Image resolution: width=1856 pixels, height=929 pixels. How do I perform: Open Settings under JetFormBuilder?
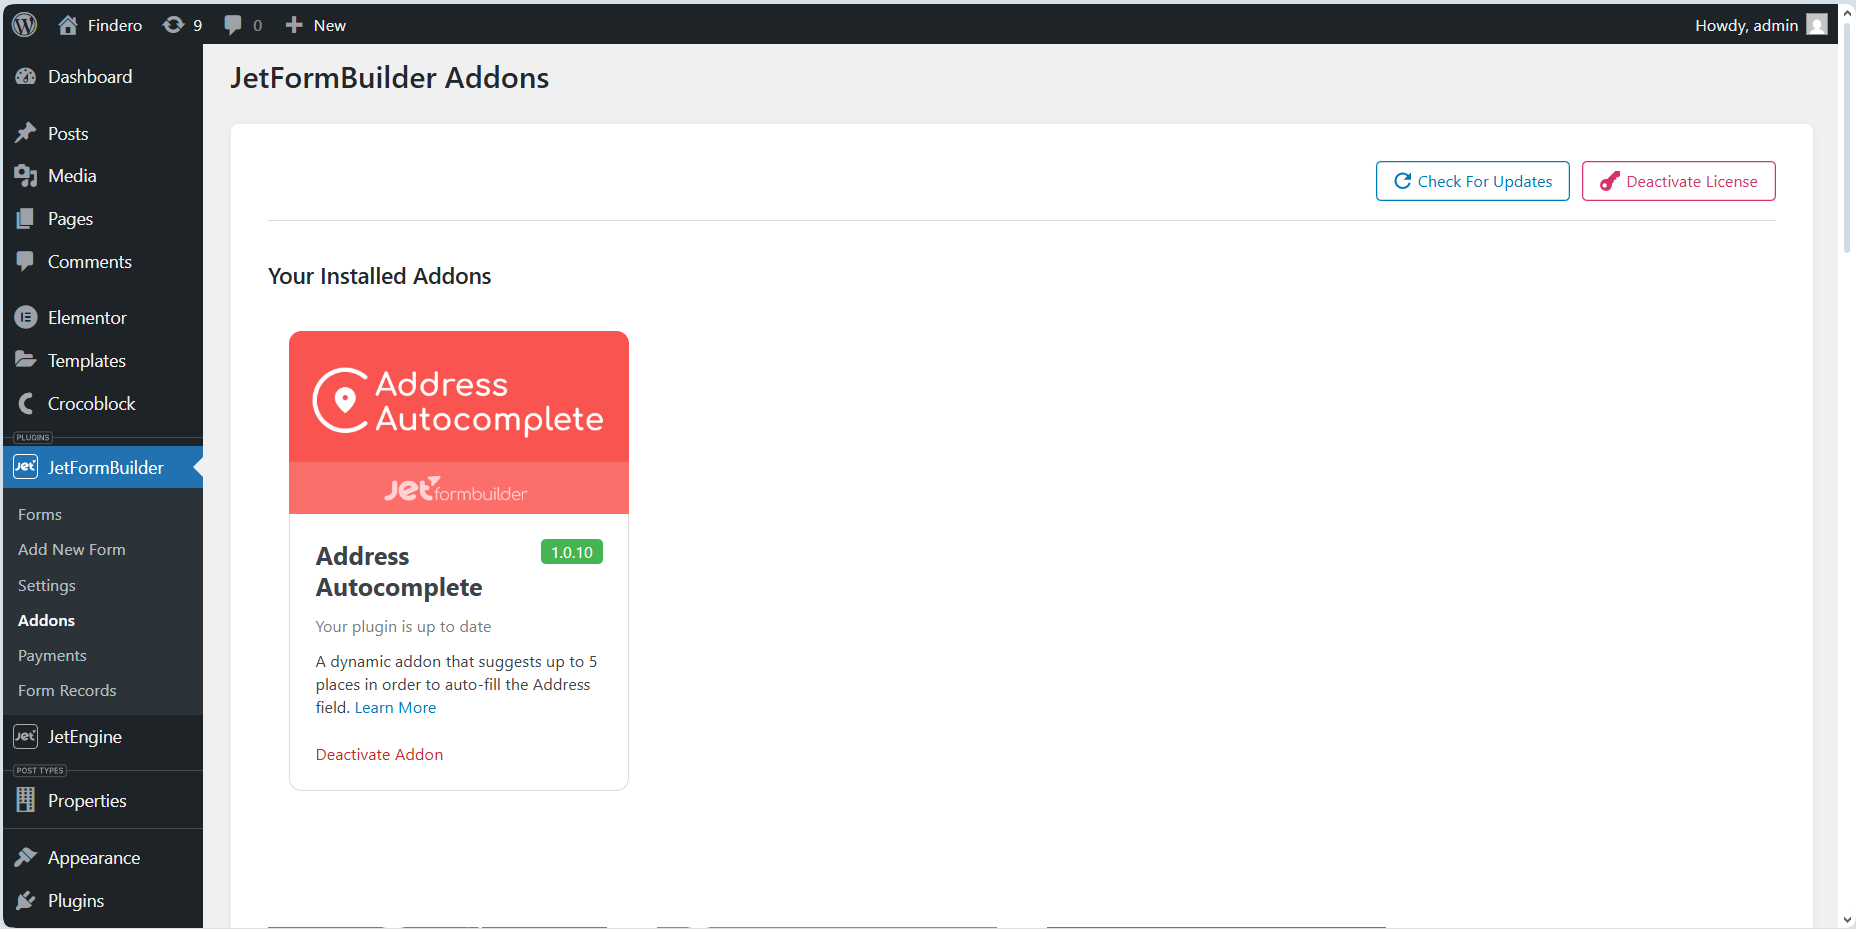pos(46,585)
